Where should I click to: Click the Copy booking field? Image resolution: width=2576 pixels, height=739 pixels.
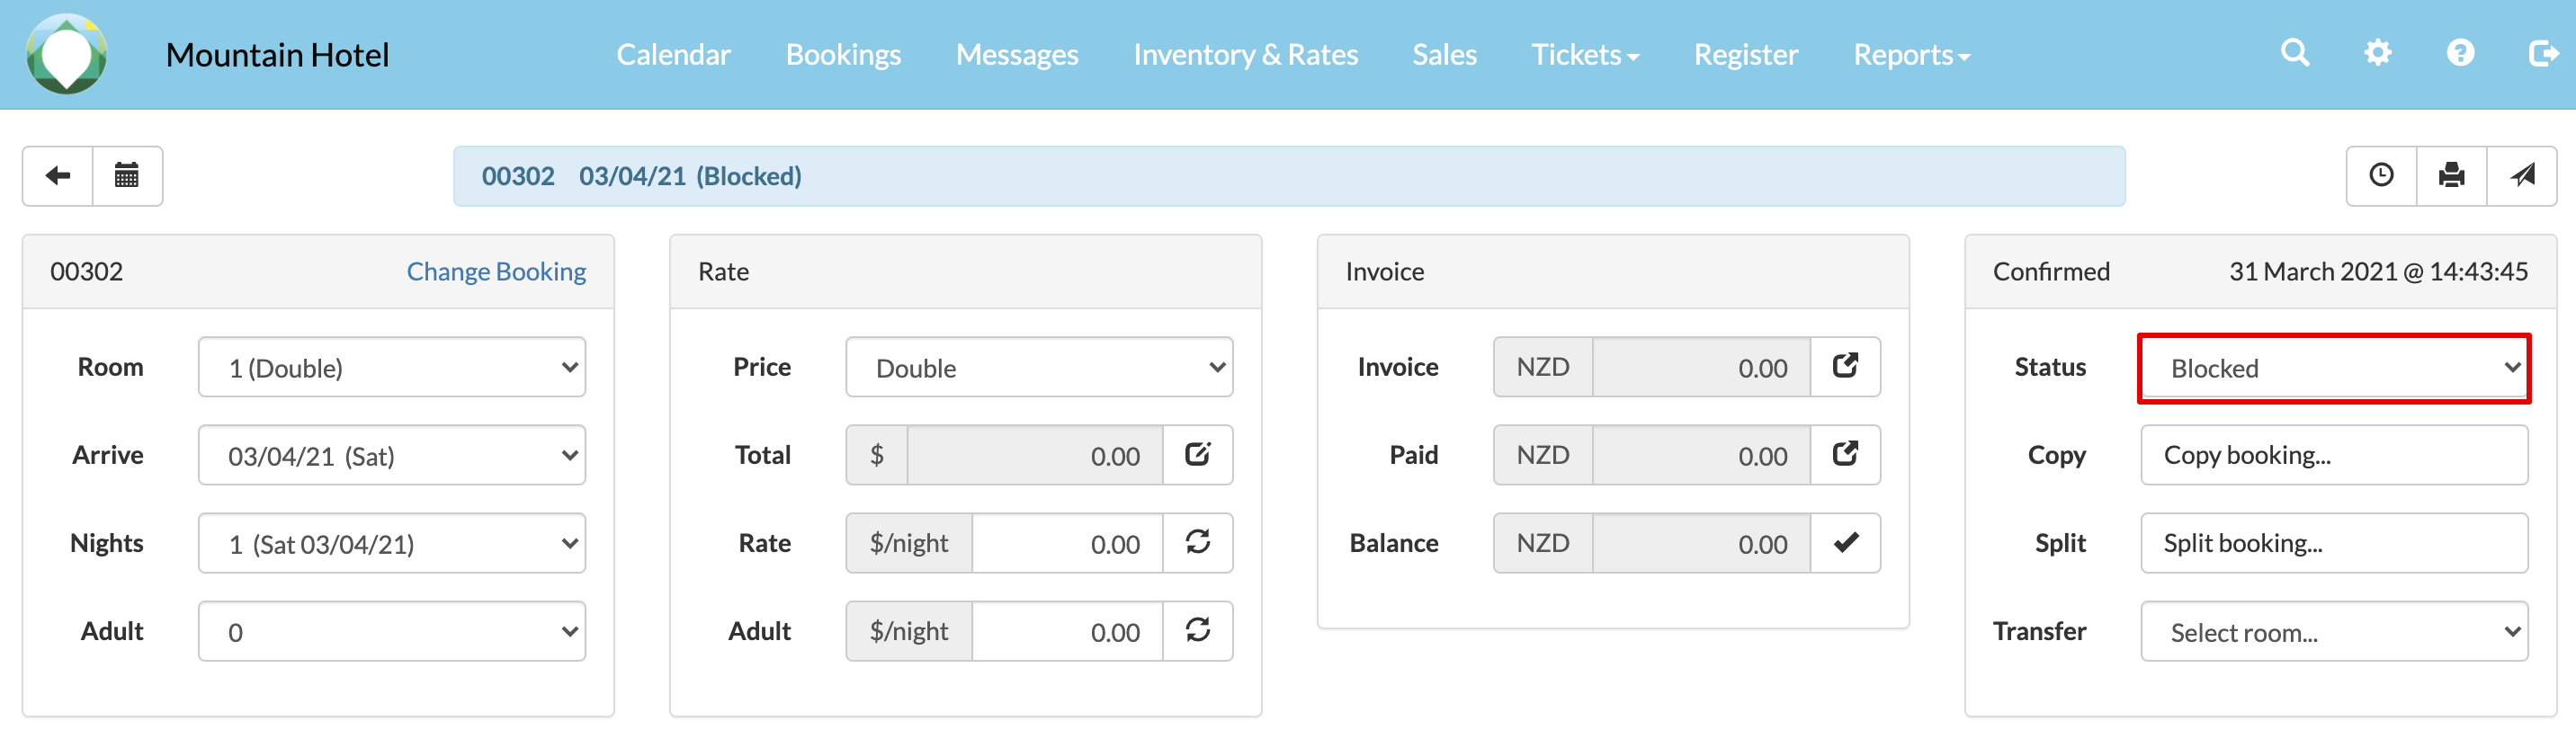click(x=2333, y=456)
